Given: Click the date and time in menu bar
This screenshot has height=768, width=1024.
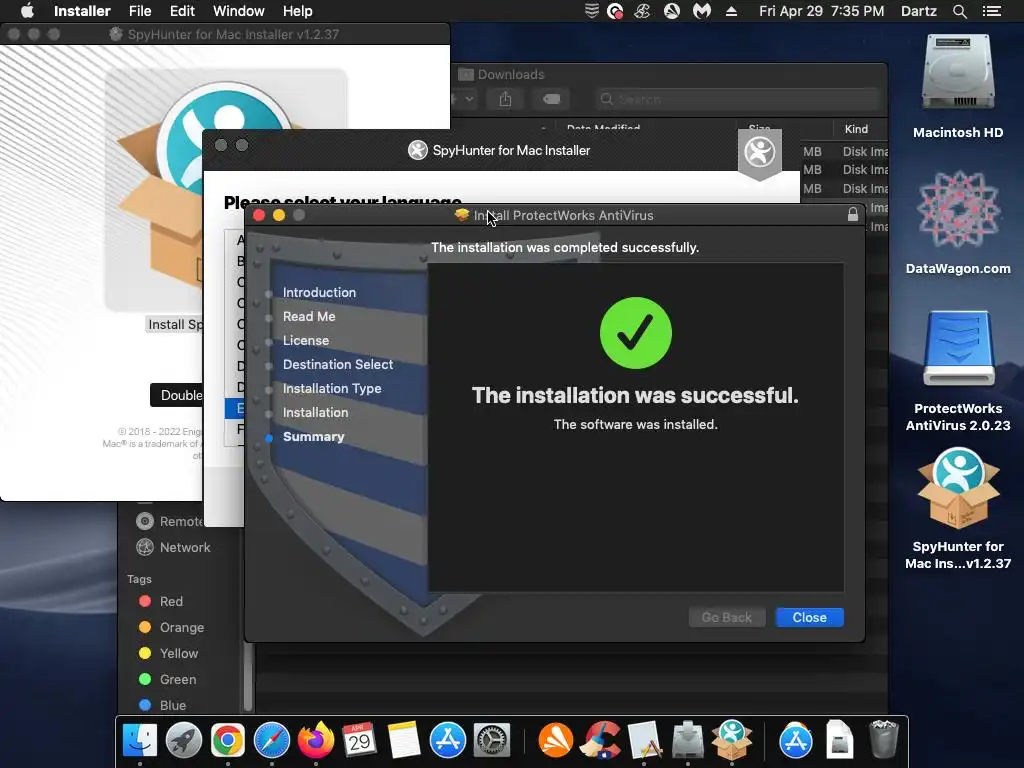Looking at the screenshot, I should point(822,11).
